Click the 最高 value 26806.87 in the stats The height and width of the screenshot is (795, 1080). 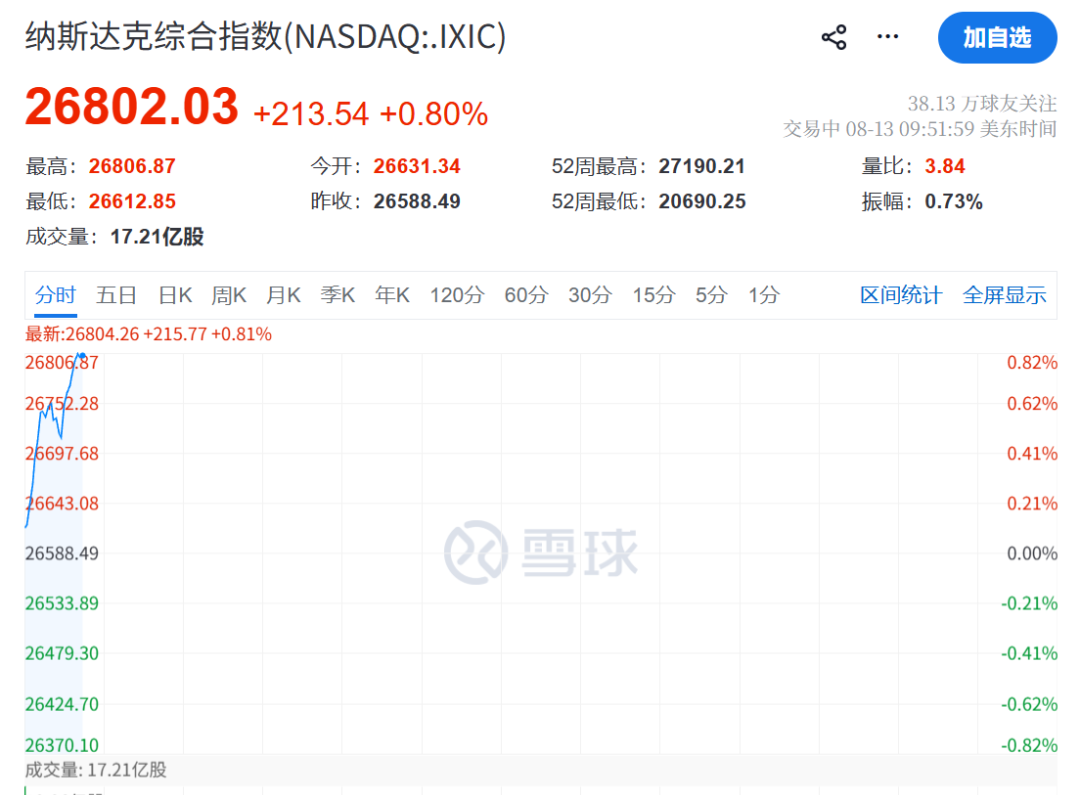132,166
